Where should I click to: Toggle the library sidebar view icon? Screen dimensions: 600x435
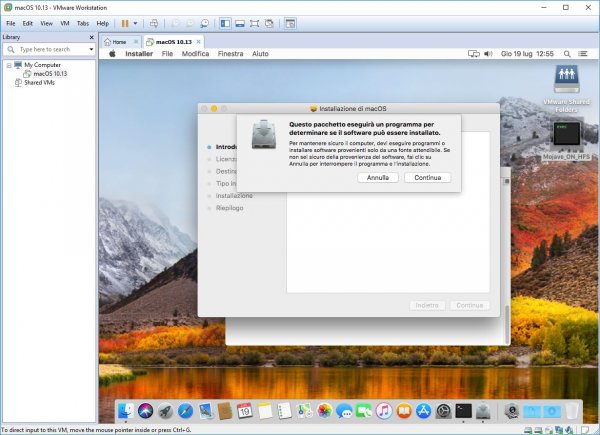[225, 23]
